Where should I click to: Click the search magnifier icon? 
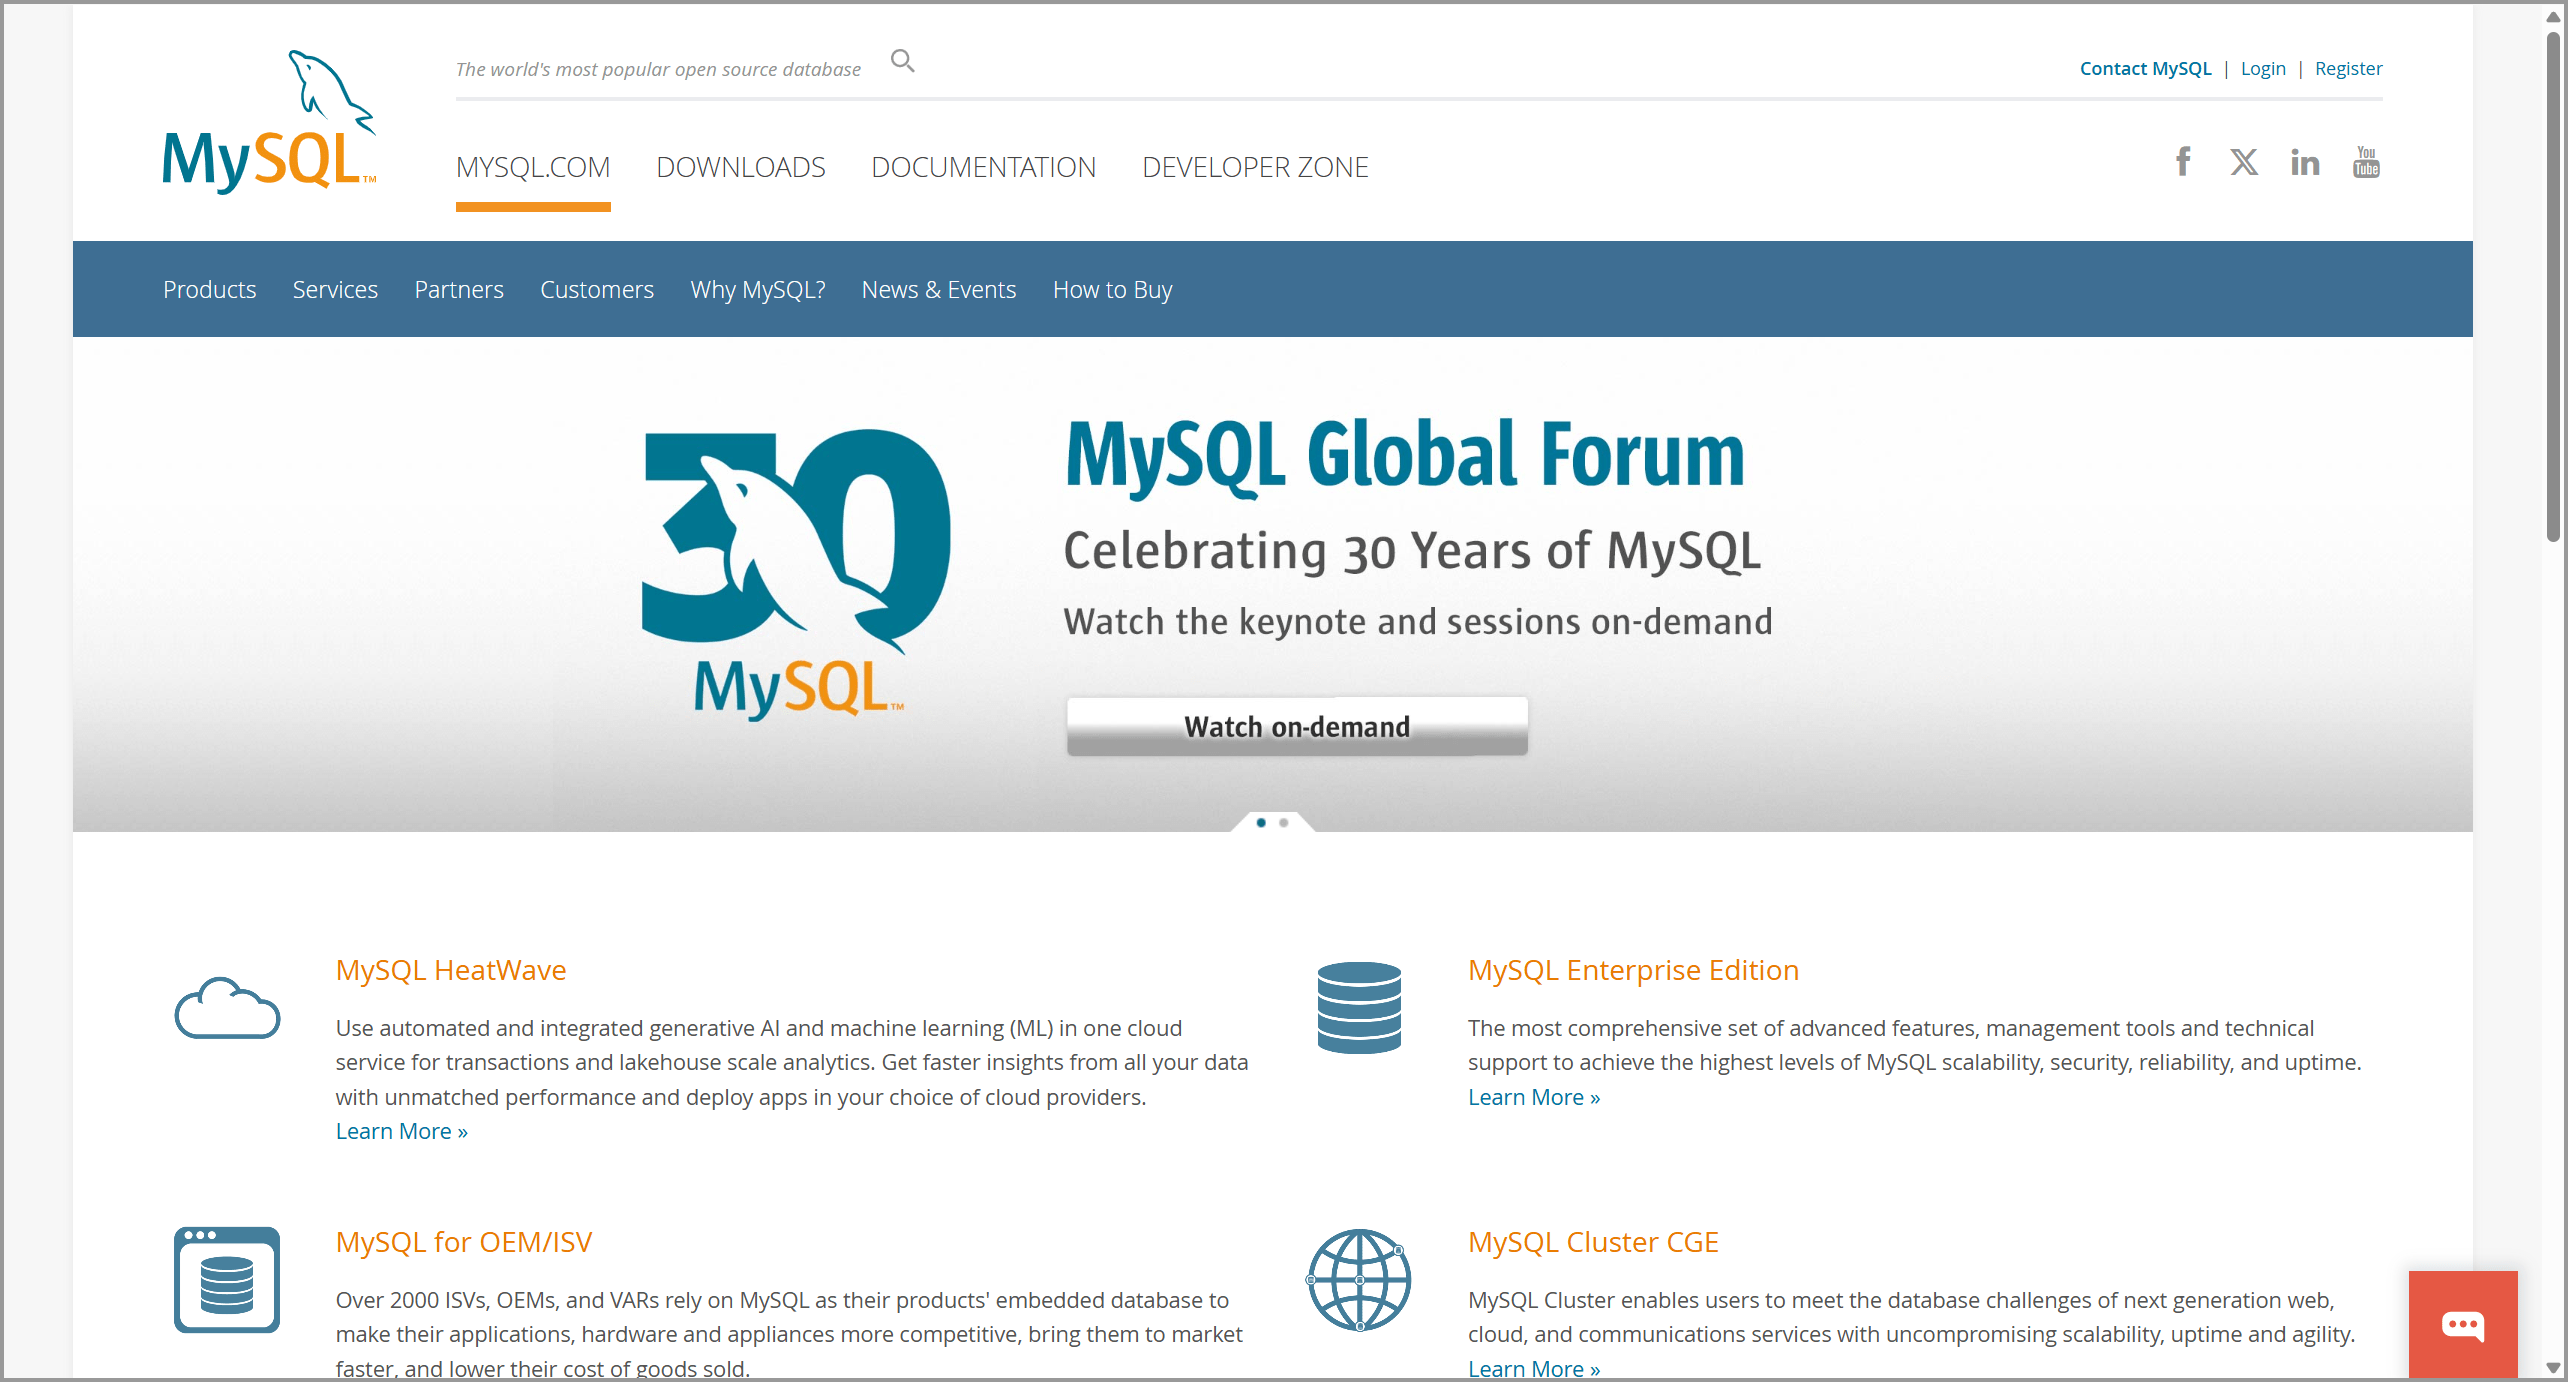coord(902,62)
